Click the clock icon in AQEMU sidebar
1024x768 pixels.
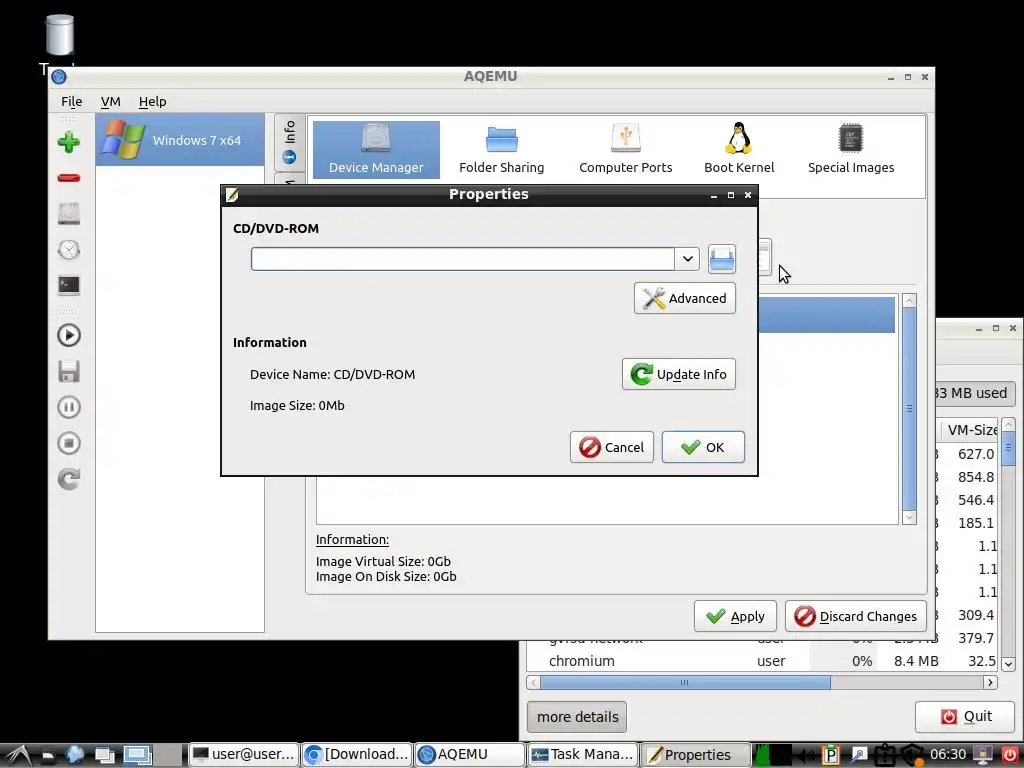[x=69, y=249]
